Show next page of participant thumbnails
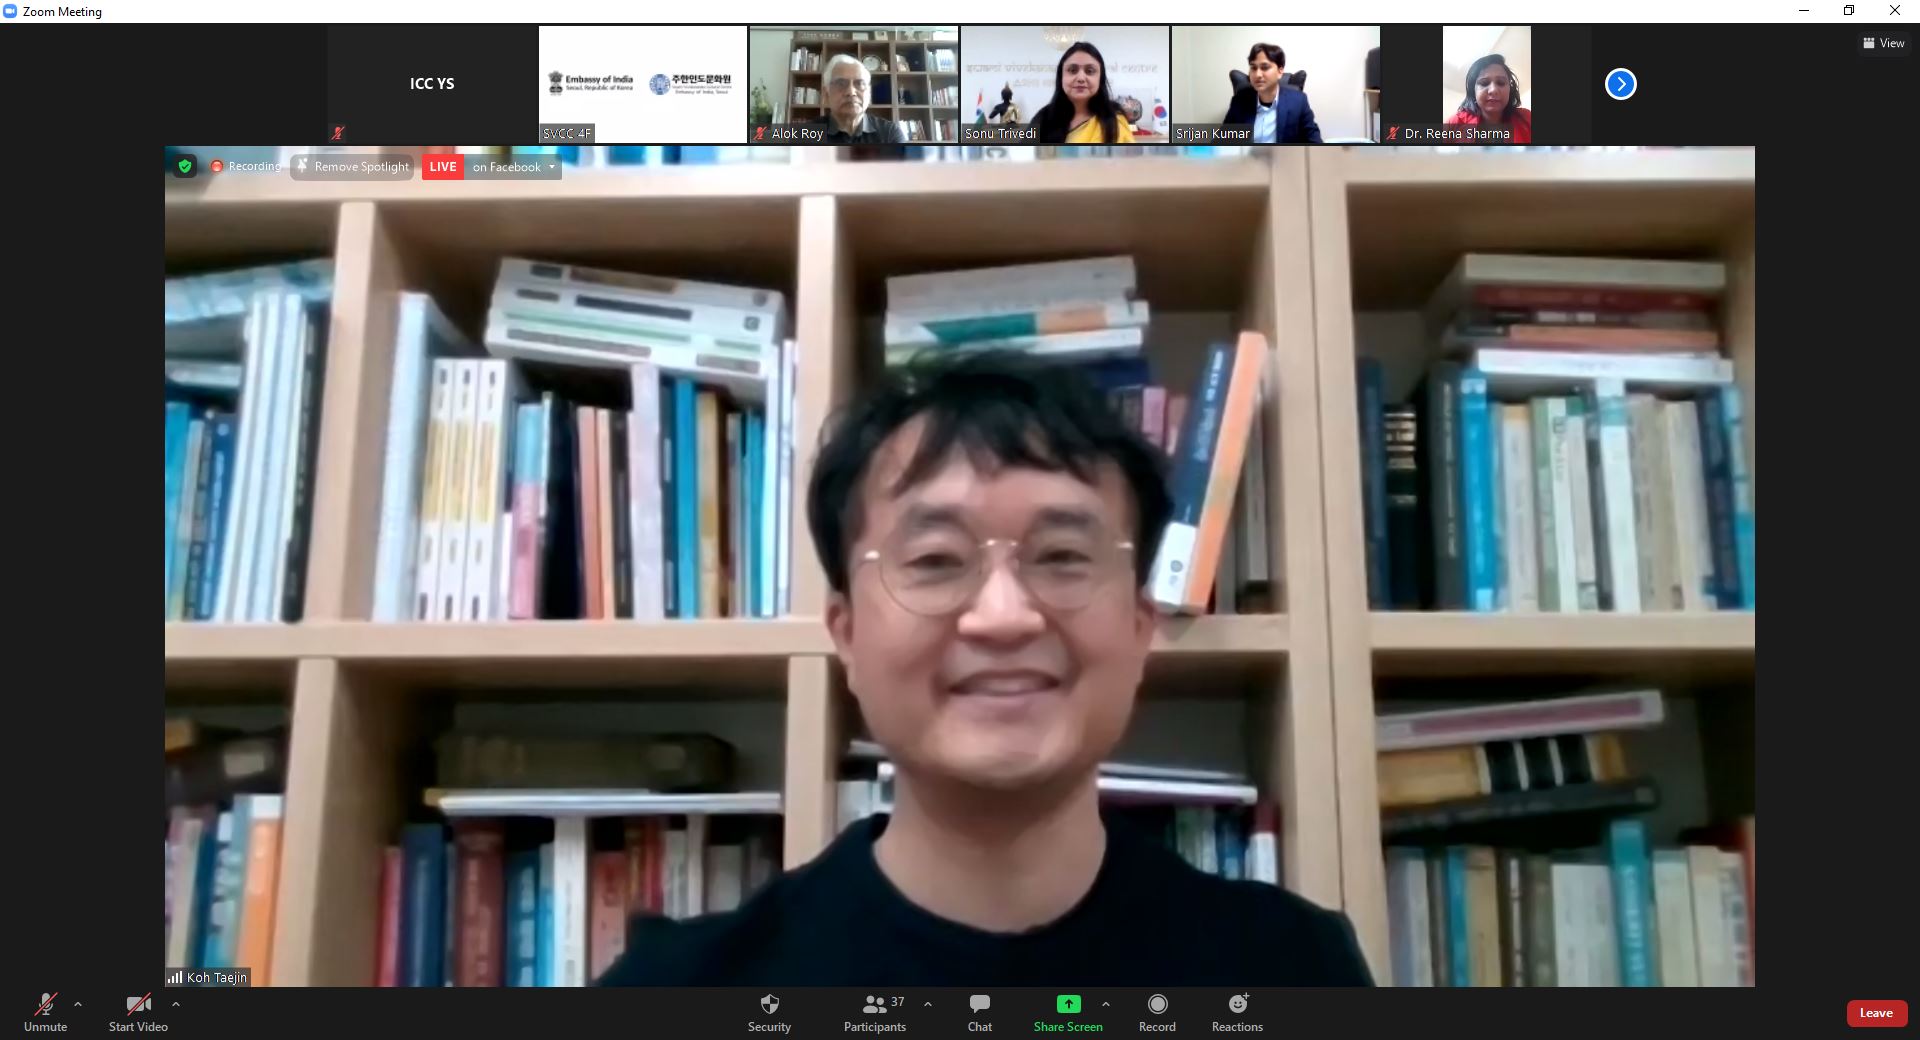Viewport: 1920px width, 1040px height. (1620, 84)
